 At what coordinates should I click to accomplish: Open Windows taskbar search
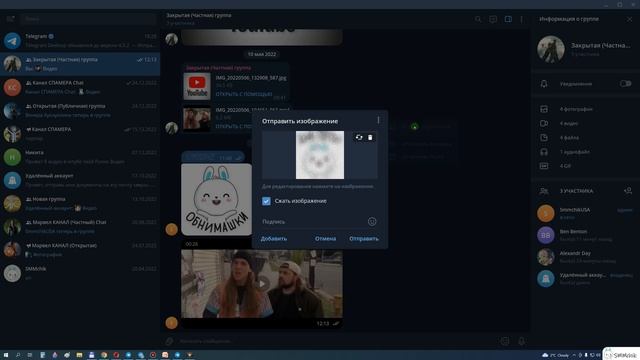(18, 355)
